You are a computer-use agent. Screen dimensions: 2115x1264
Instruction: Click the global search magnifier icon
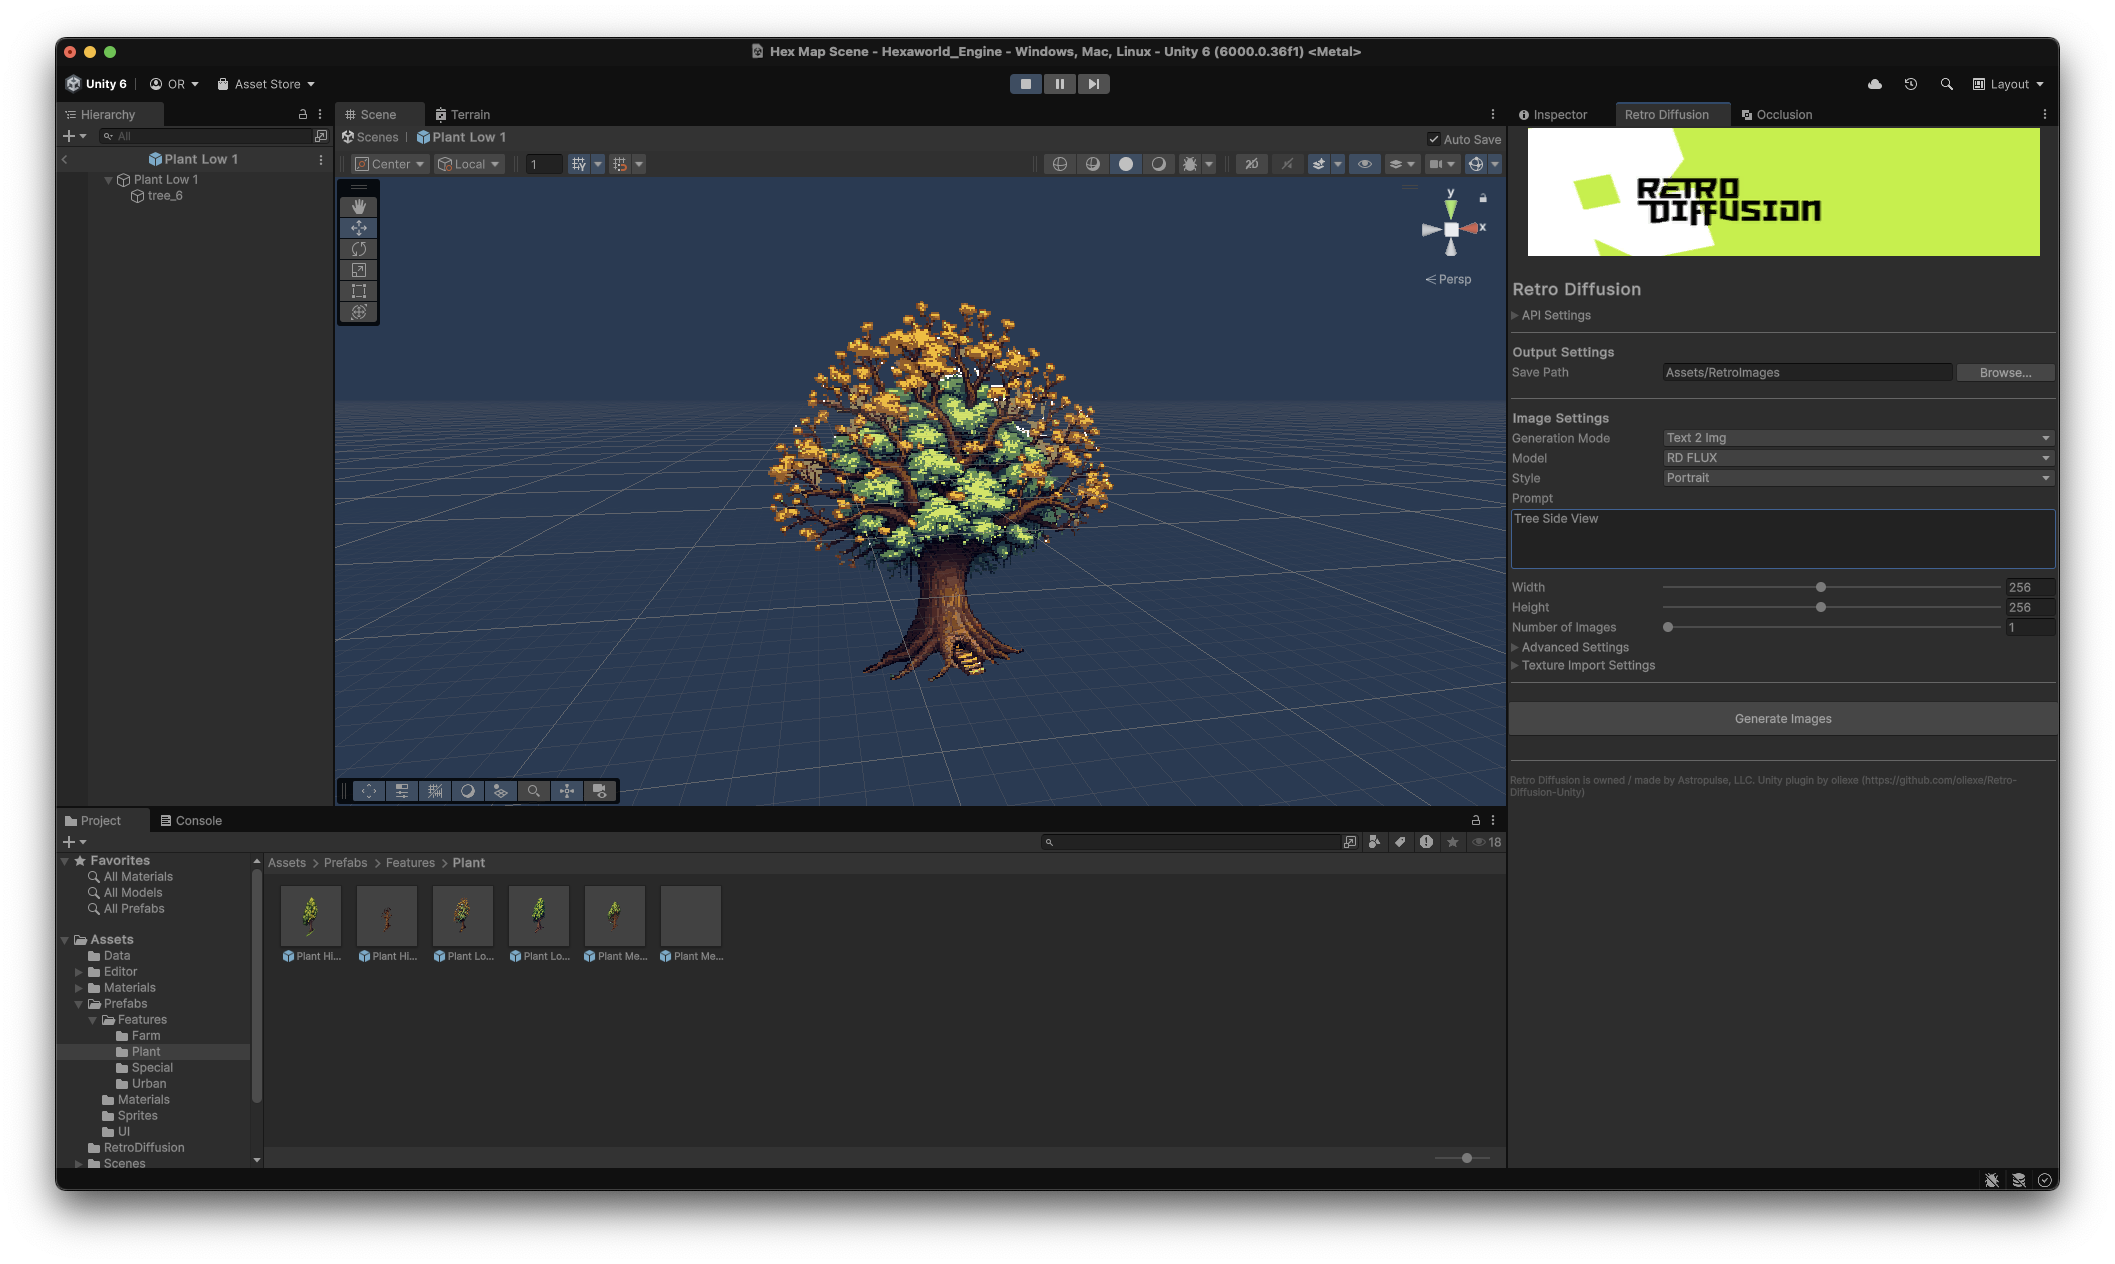(x=1946, y=84)
